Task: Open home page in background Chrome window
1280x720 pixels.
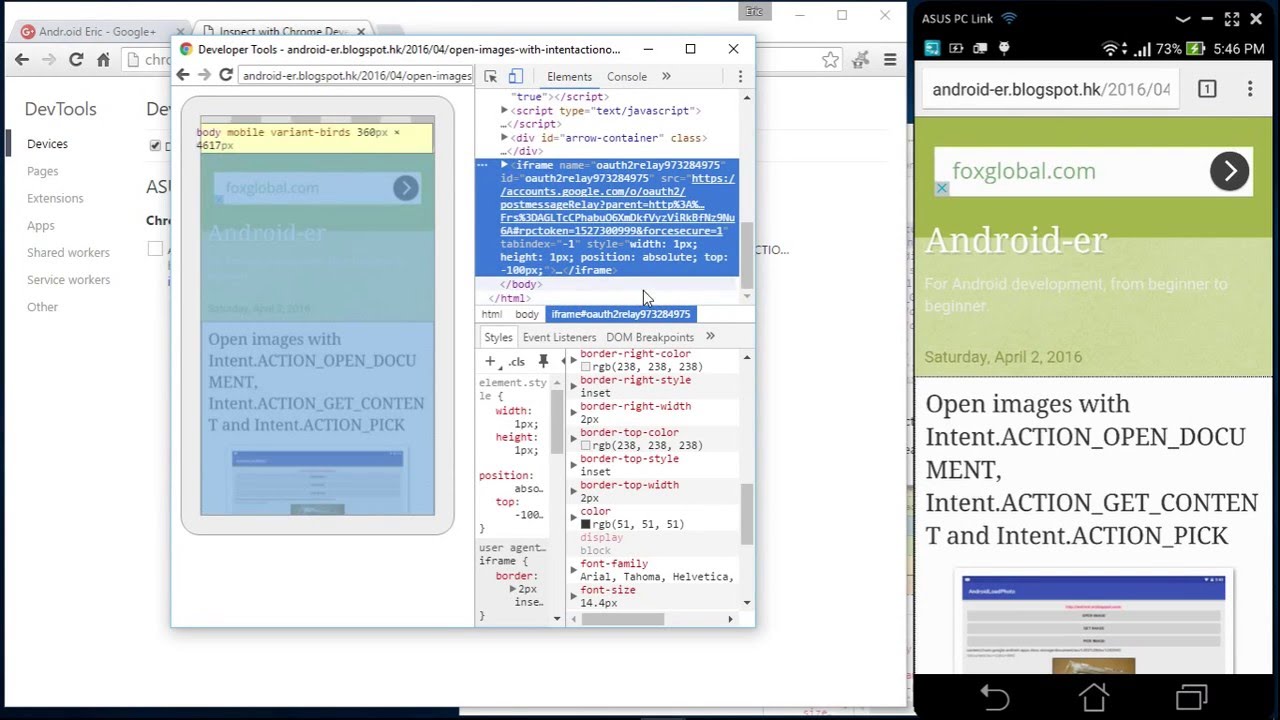Action: (x=103, y=60)
